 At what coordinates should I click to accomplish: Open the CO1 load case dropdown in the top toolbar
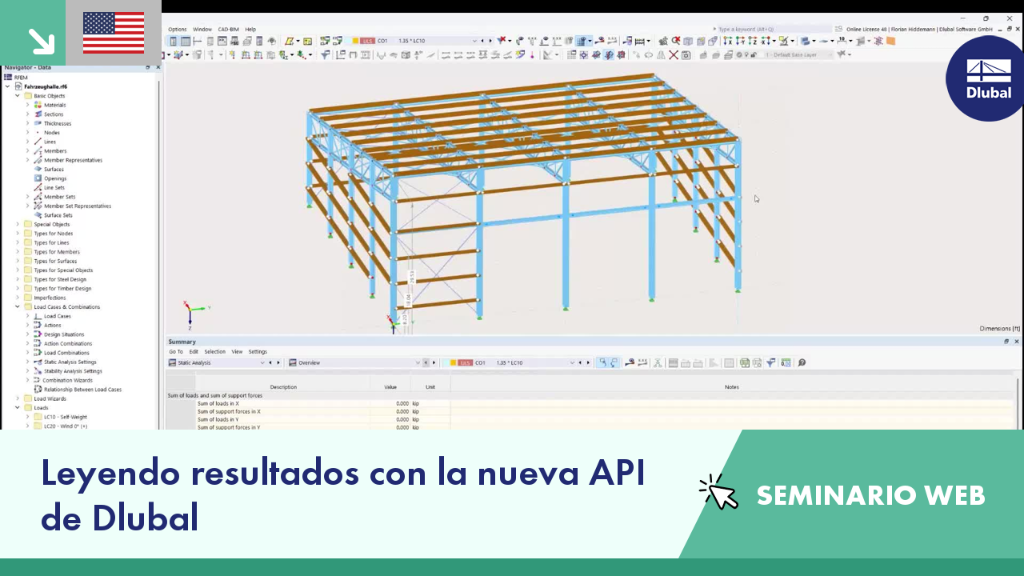click(x=474, y=41)
